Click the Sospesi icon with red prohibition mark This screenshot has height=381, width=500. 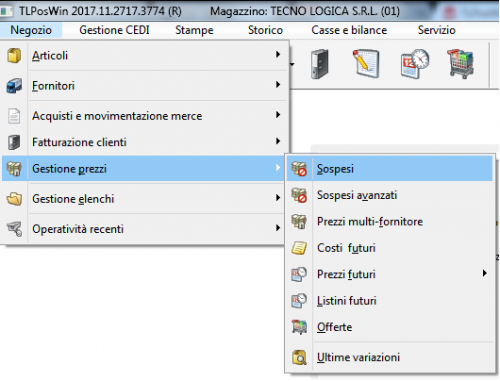[x=299, y=169]
